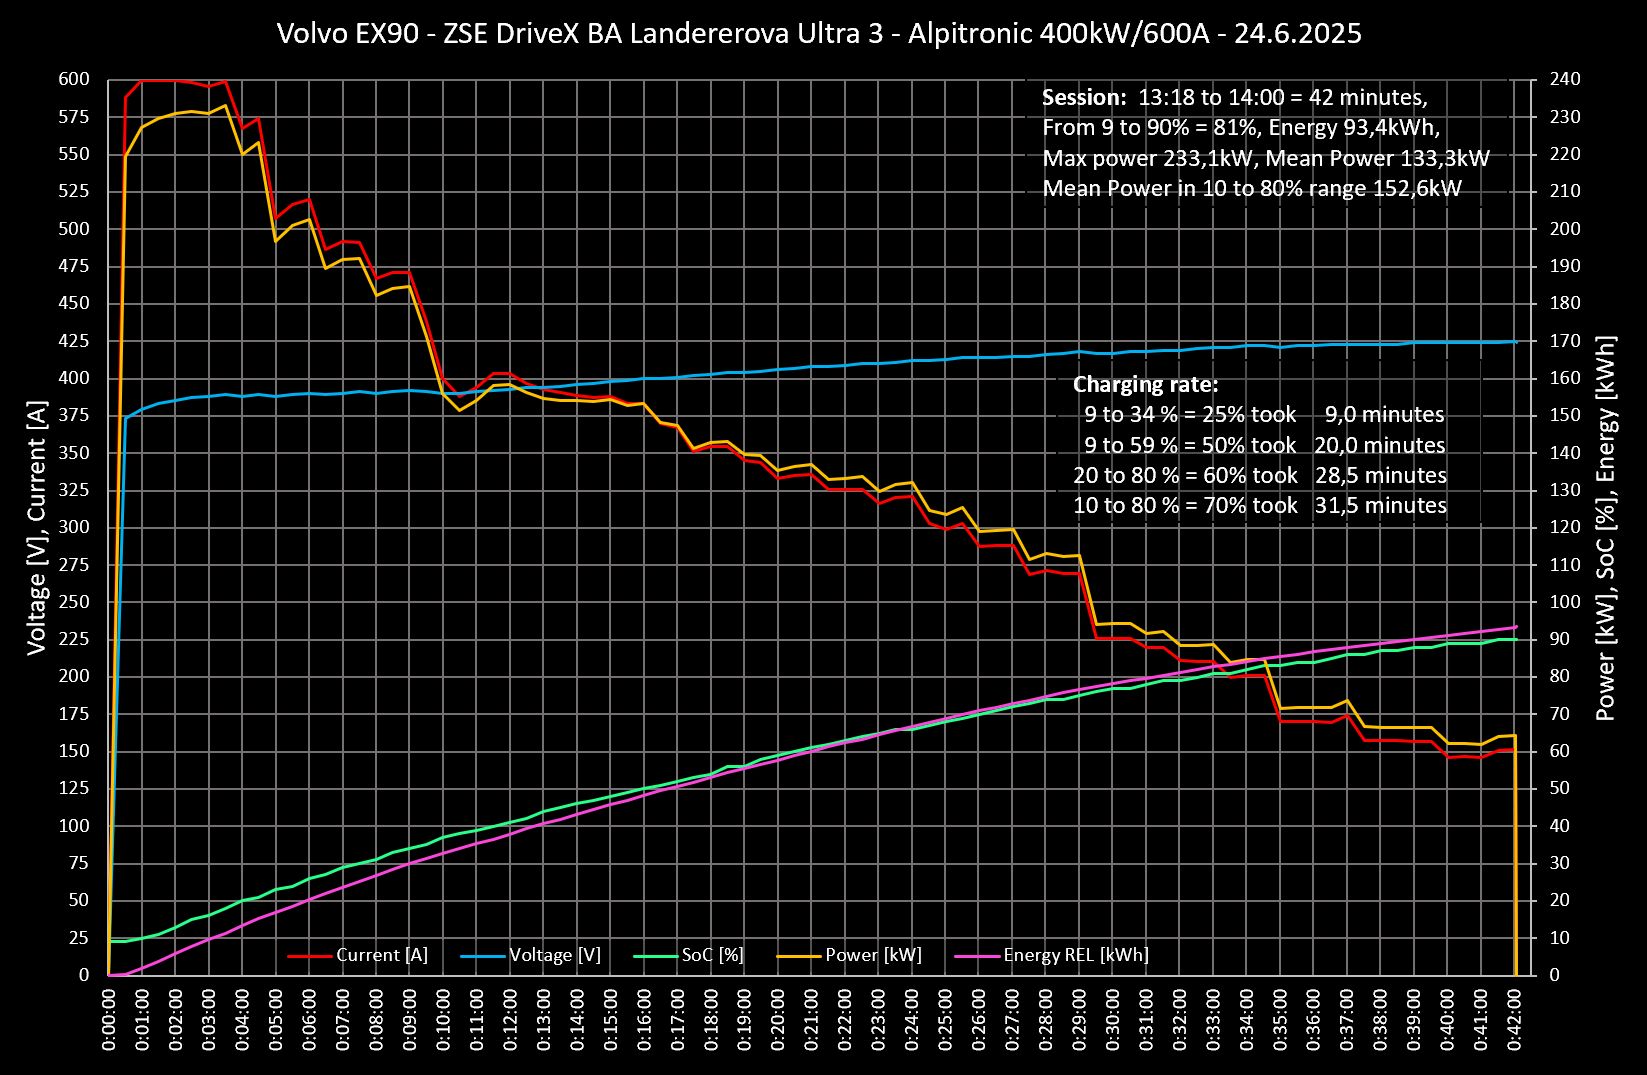Click the 600 label on left axis
Viewport: 1647px width, 1075px height.
point(74,80)
